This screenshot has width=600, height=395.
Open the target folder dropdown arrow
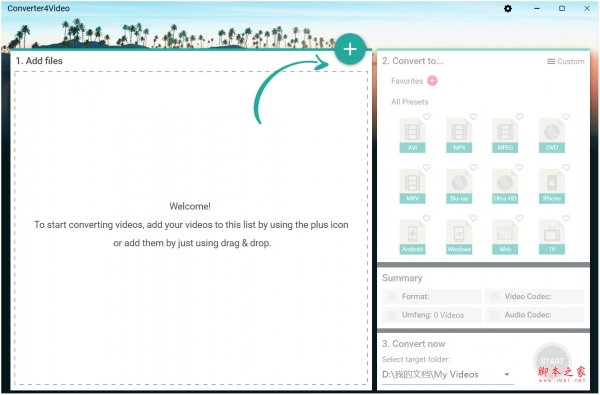click(x=507, y=374)
